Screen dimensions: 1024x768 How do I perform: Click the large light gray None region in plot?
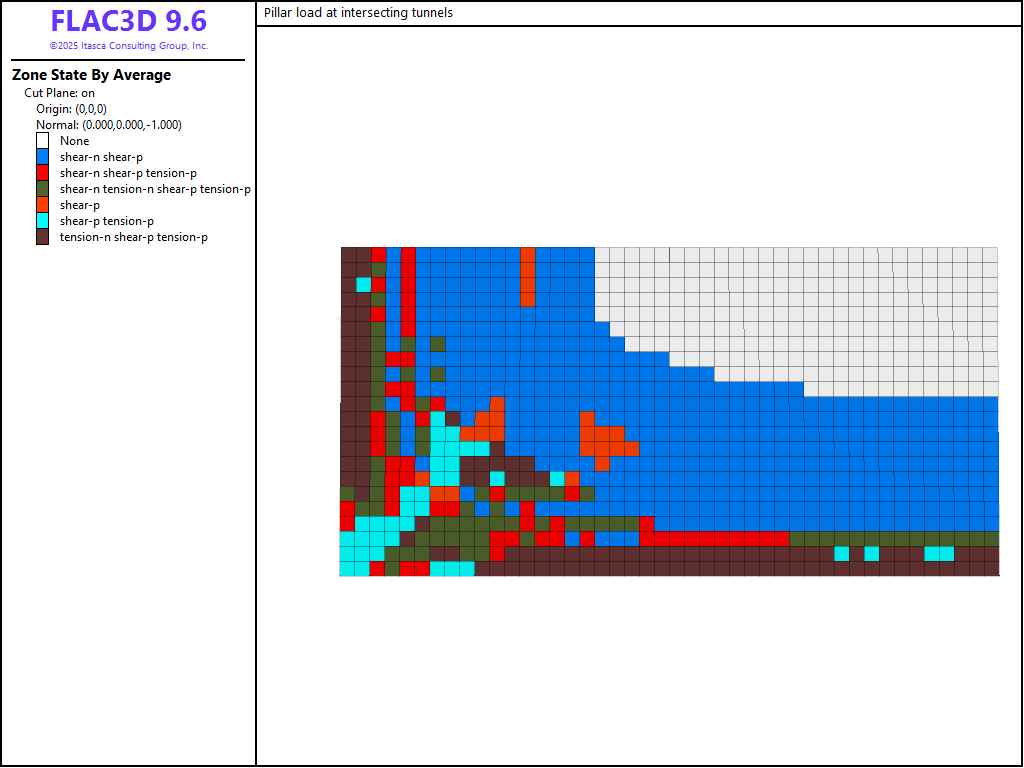tap(850, 300)
